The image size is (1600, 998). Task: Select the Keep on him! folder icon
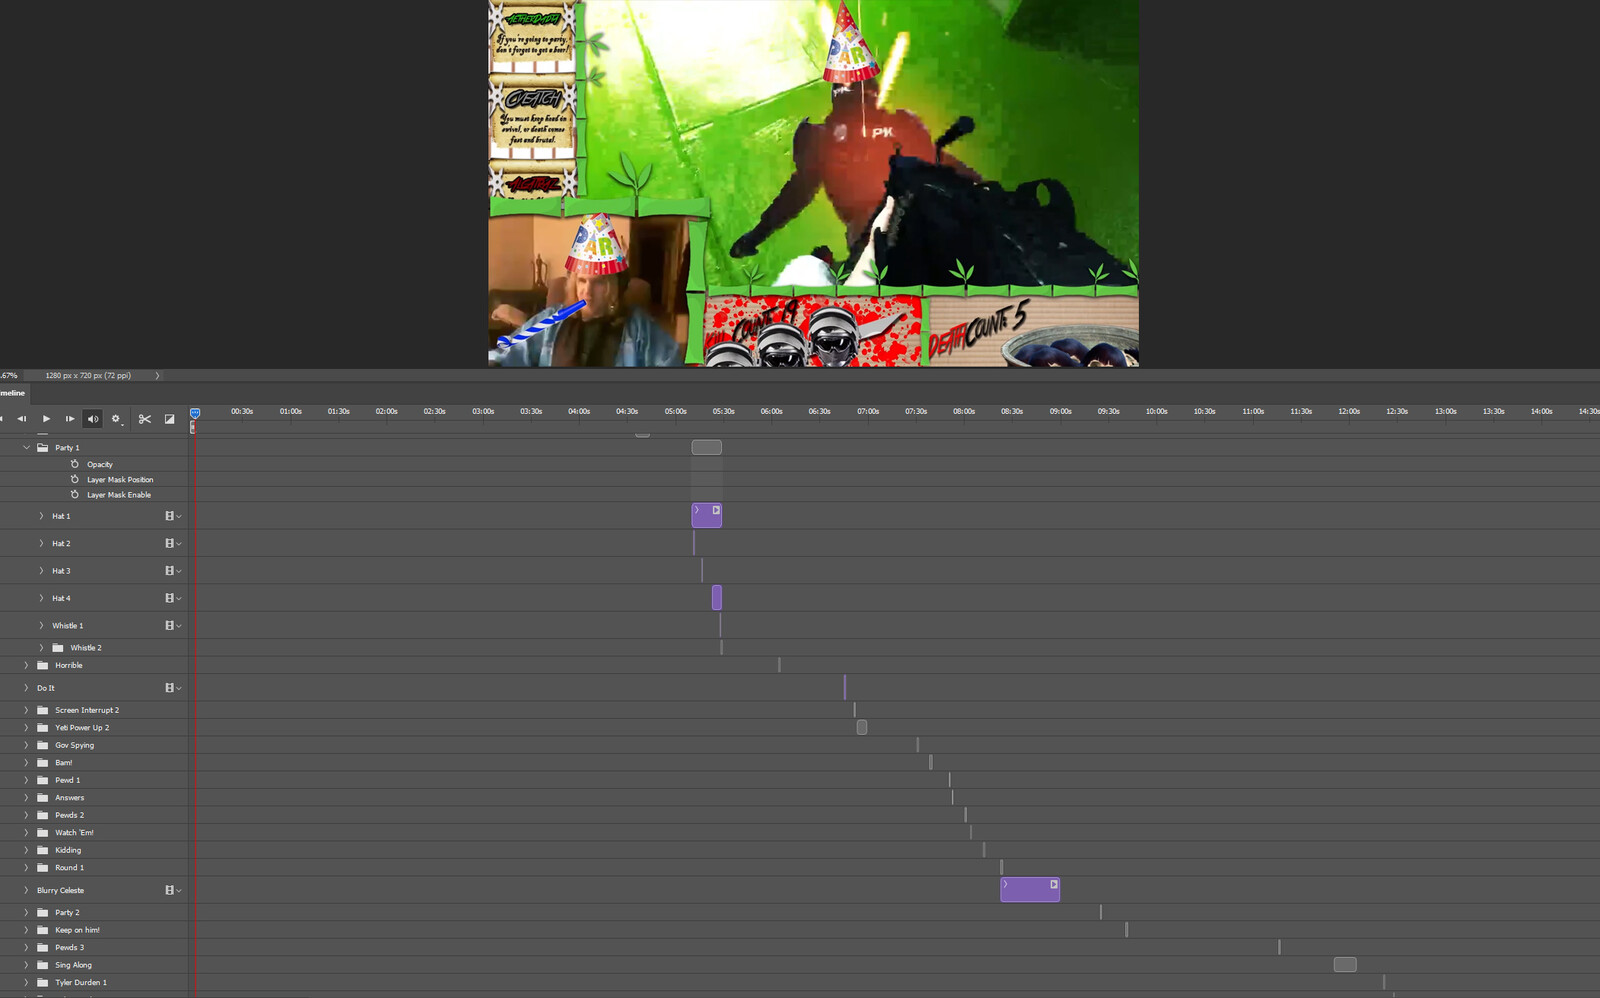43,930
